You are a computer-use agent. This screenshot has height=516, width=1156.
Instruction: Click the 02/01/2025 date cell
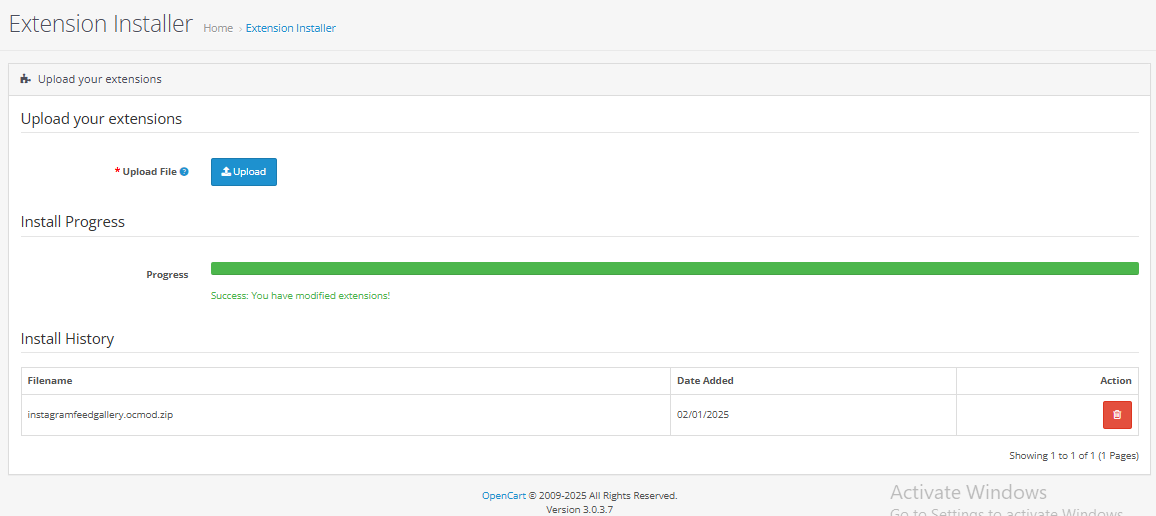coord(703,415)
